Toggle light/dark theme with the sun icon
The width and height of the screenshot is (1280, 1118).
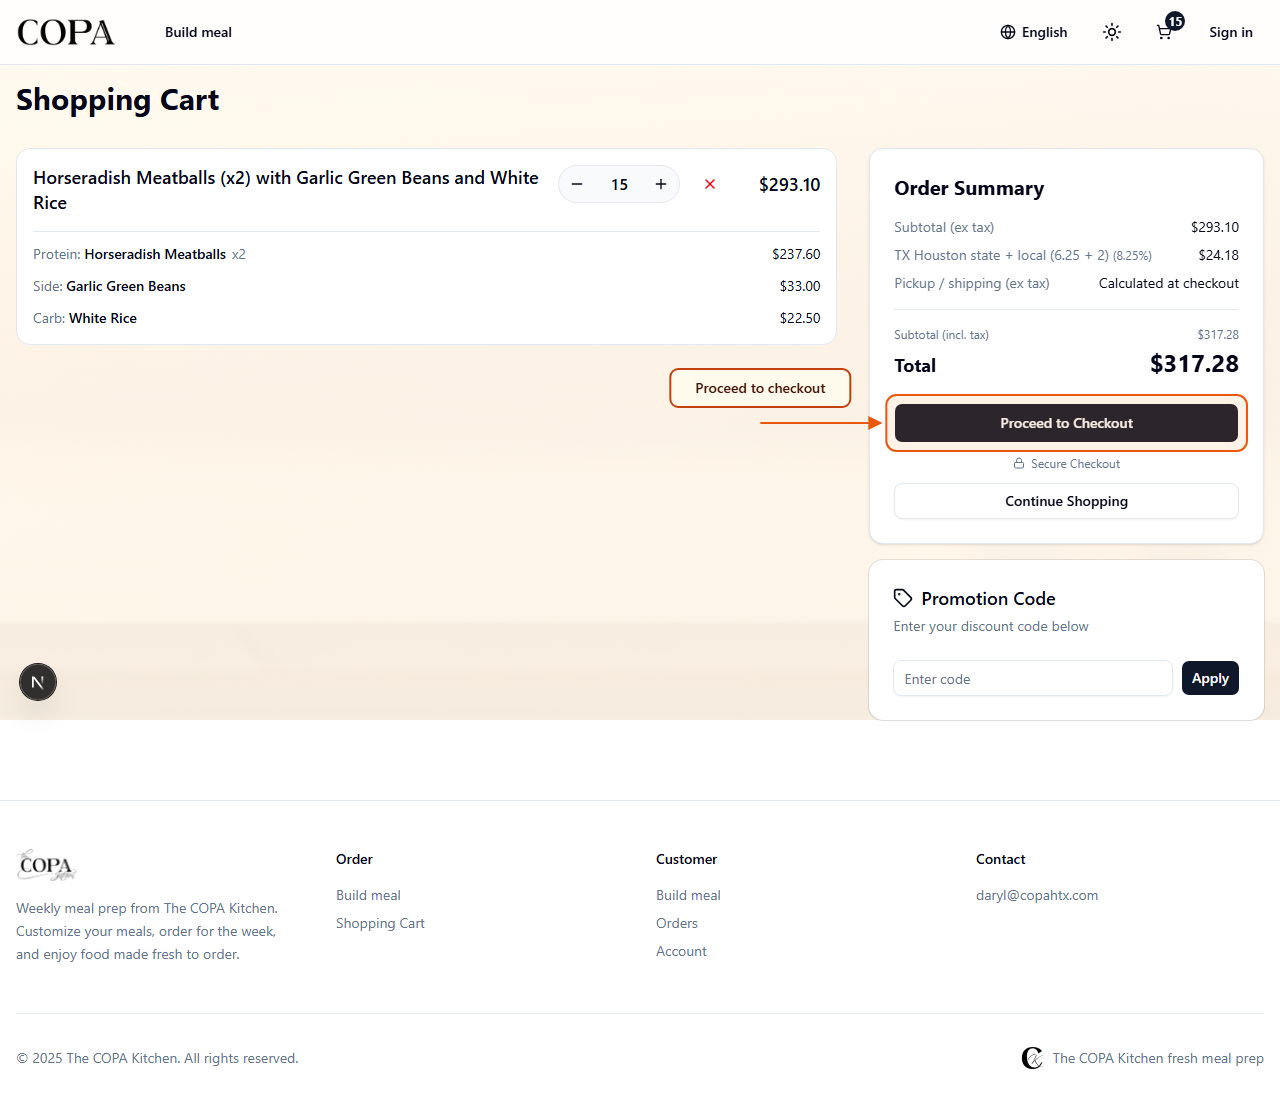coord(1111,32)
